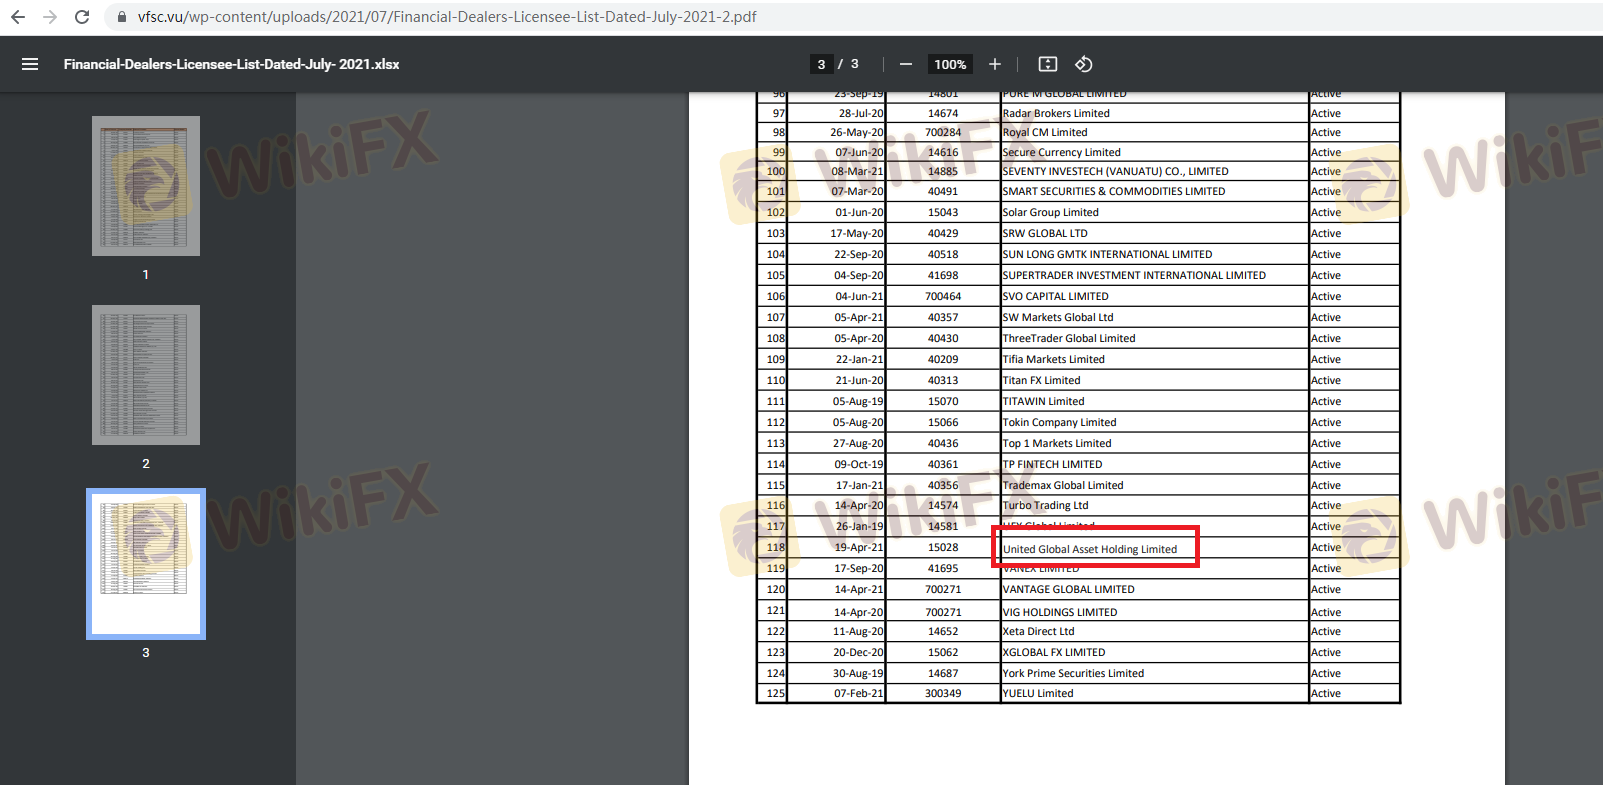
Task: Click the PDF file name title
Action: [x=231, y=64]
